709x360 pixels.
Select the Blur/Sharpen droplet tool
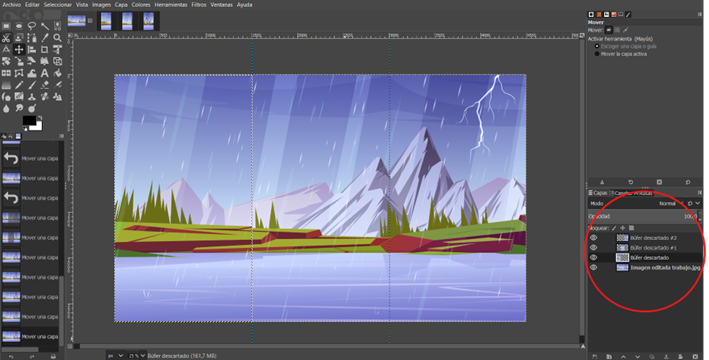click(x=6, y=108)
